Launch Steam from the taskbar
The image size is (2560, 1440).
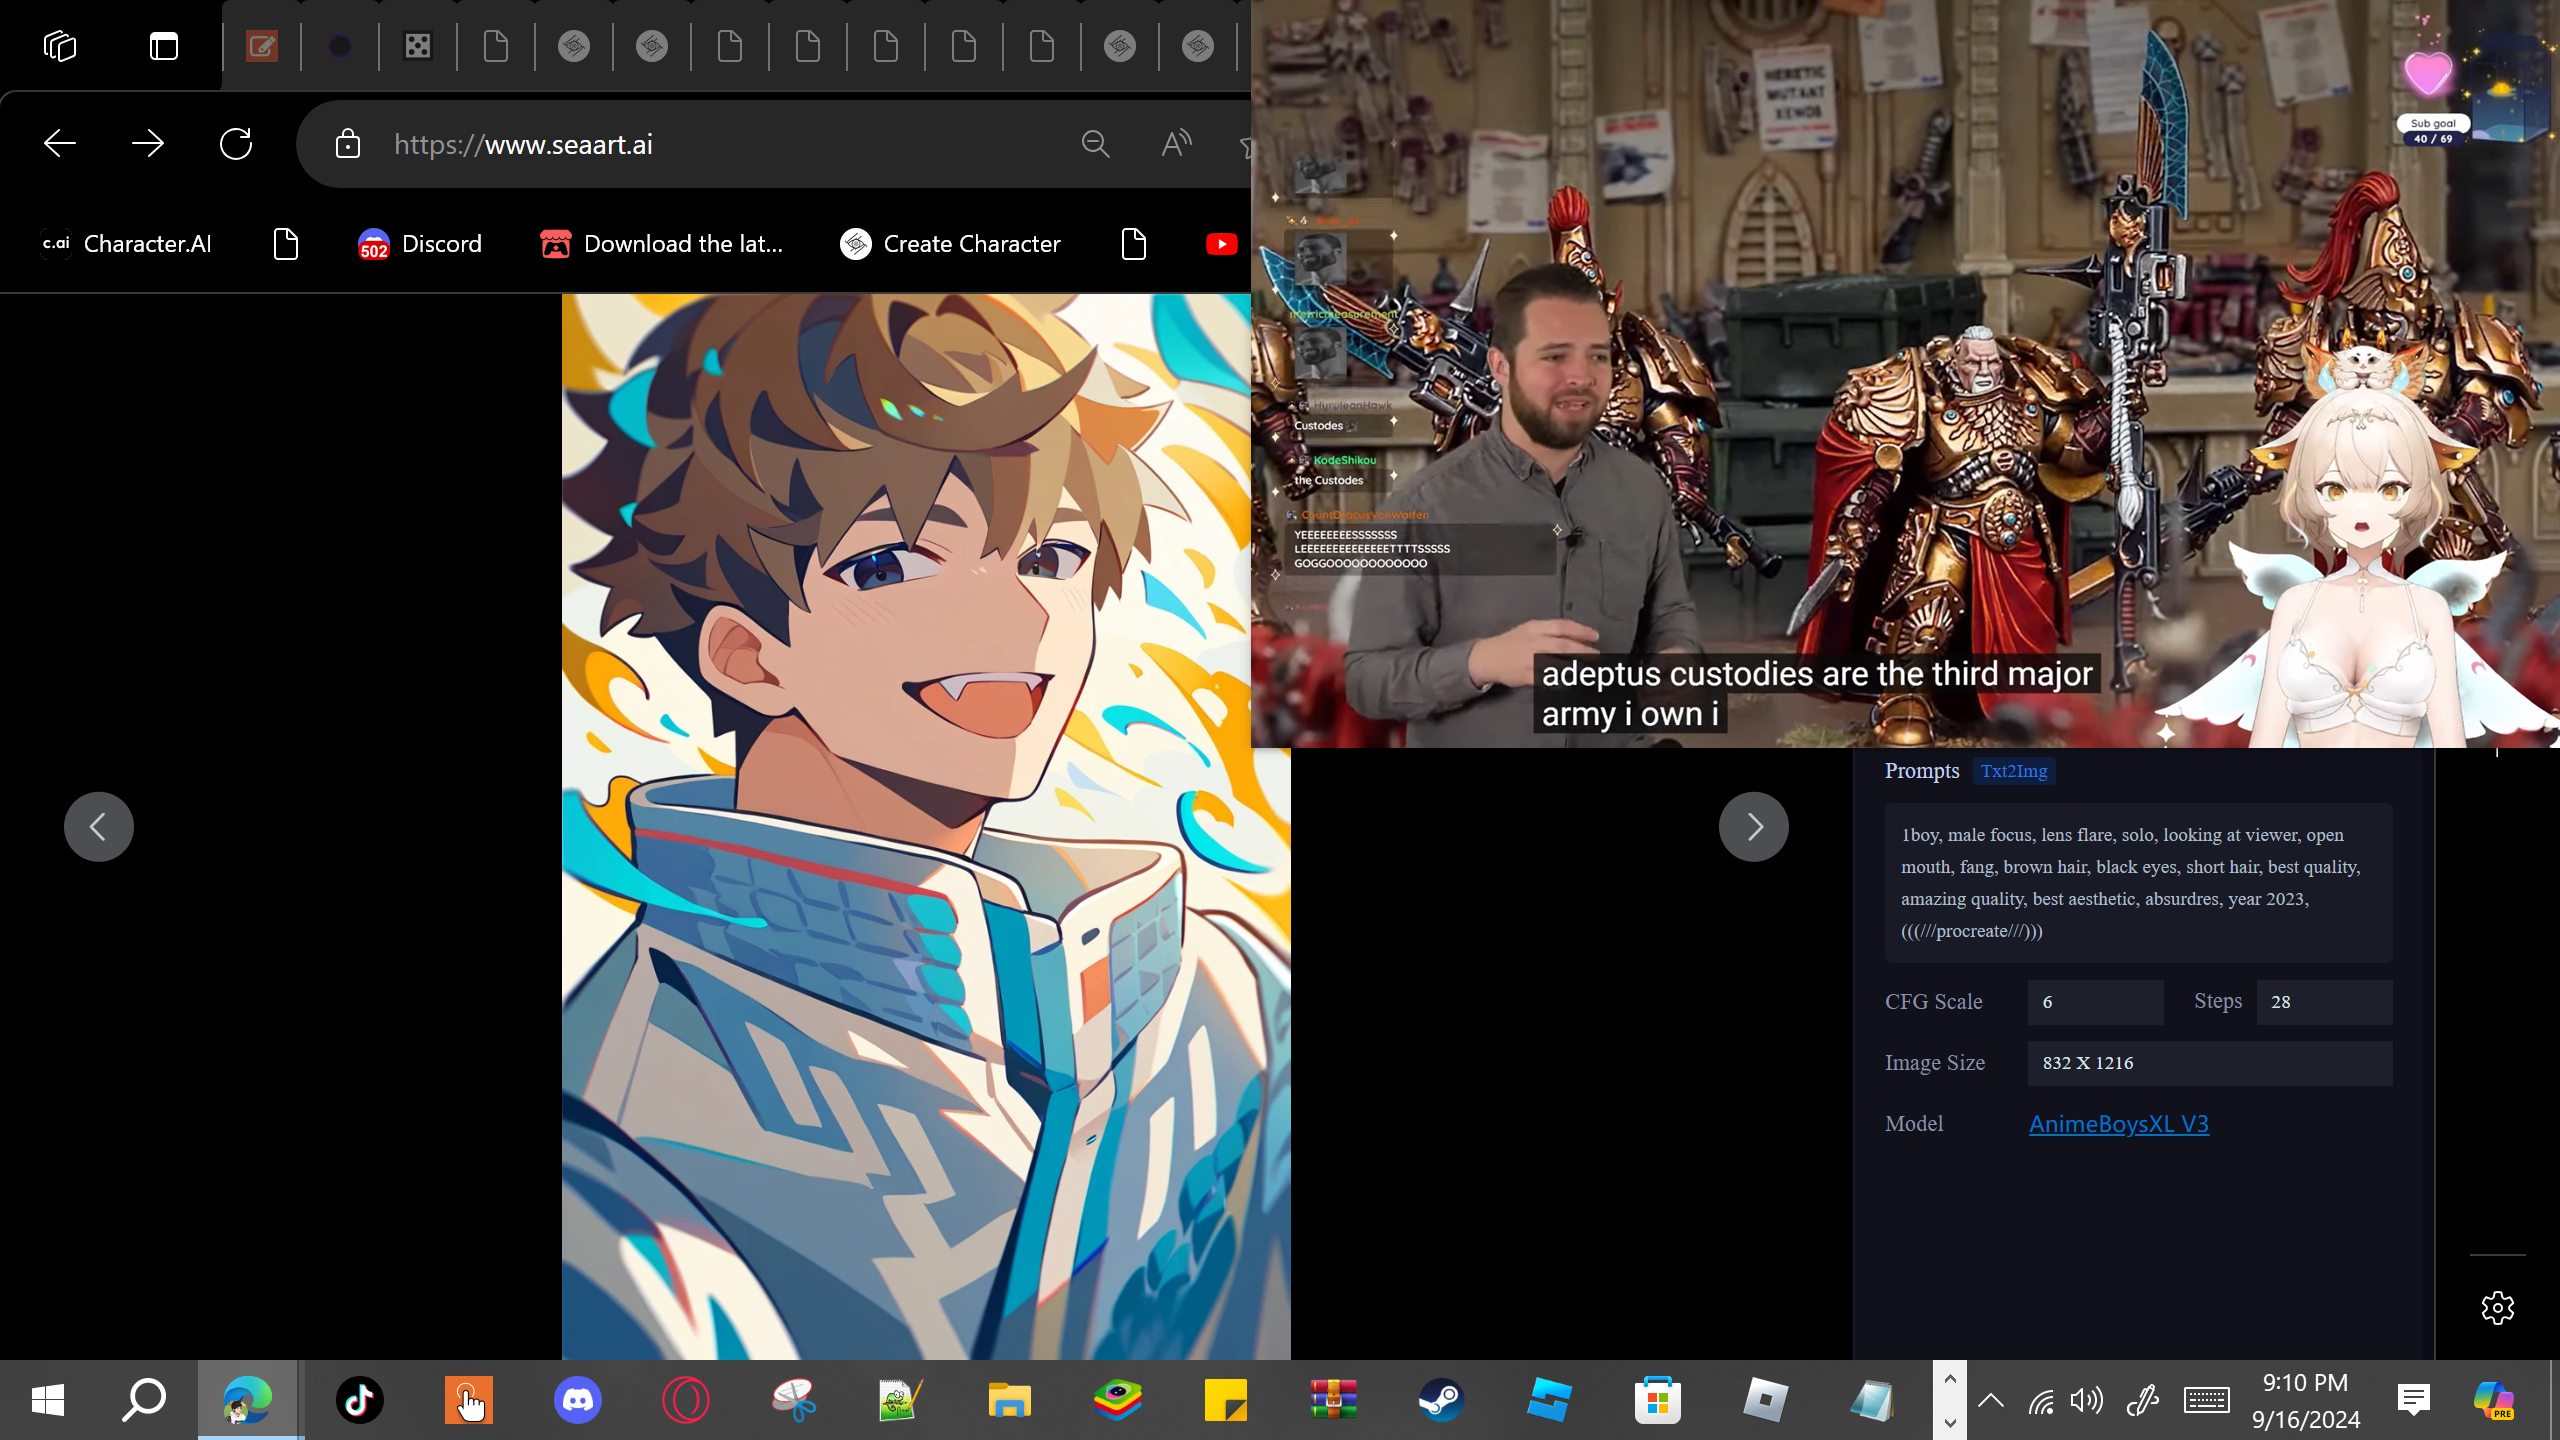(x=1441, y=1400)
